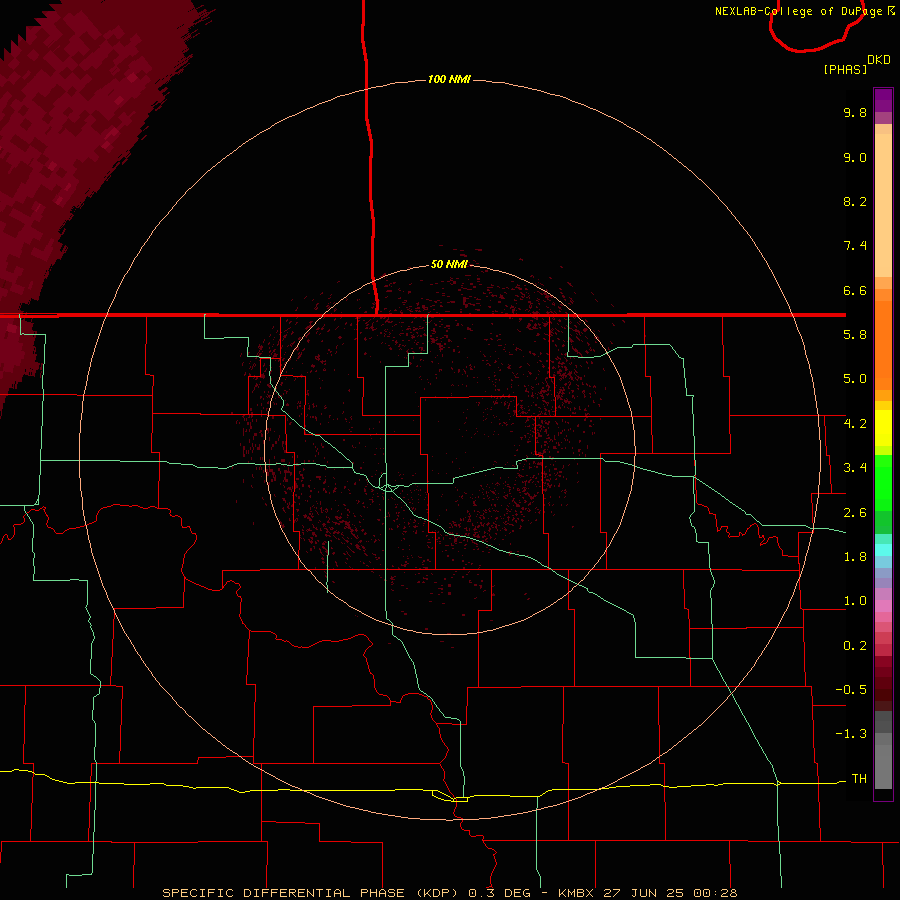This screenshot has height=900, width=900.
Task: Click the 1.0 legend value
Action: pyautogui.click(x=855, y=601)
